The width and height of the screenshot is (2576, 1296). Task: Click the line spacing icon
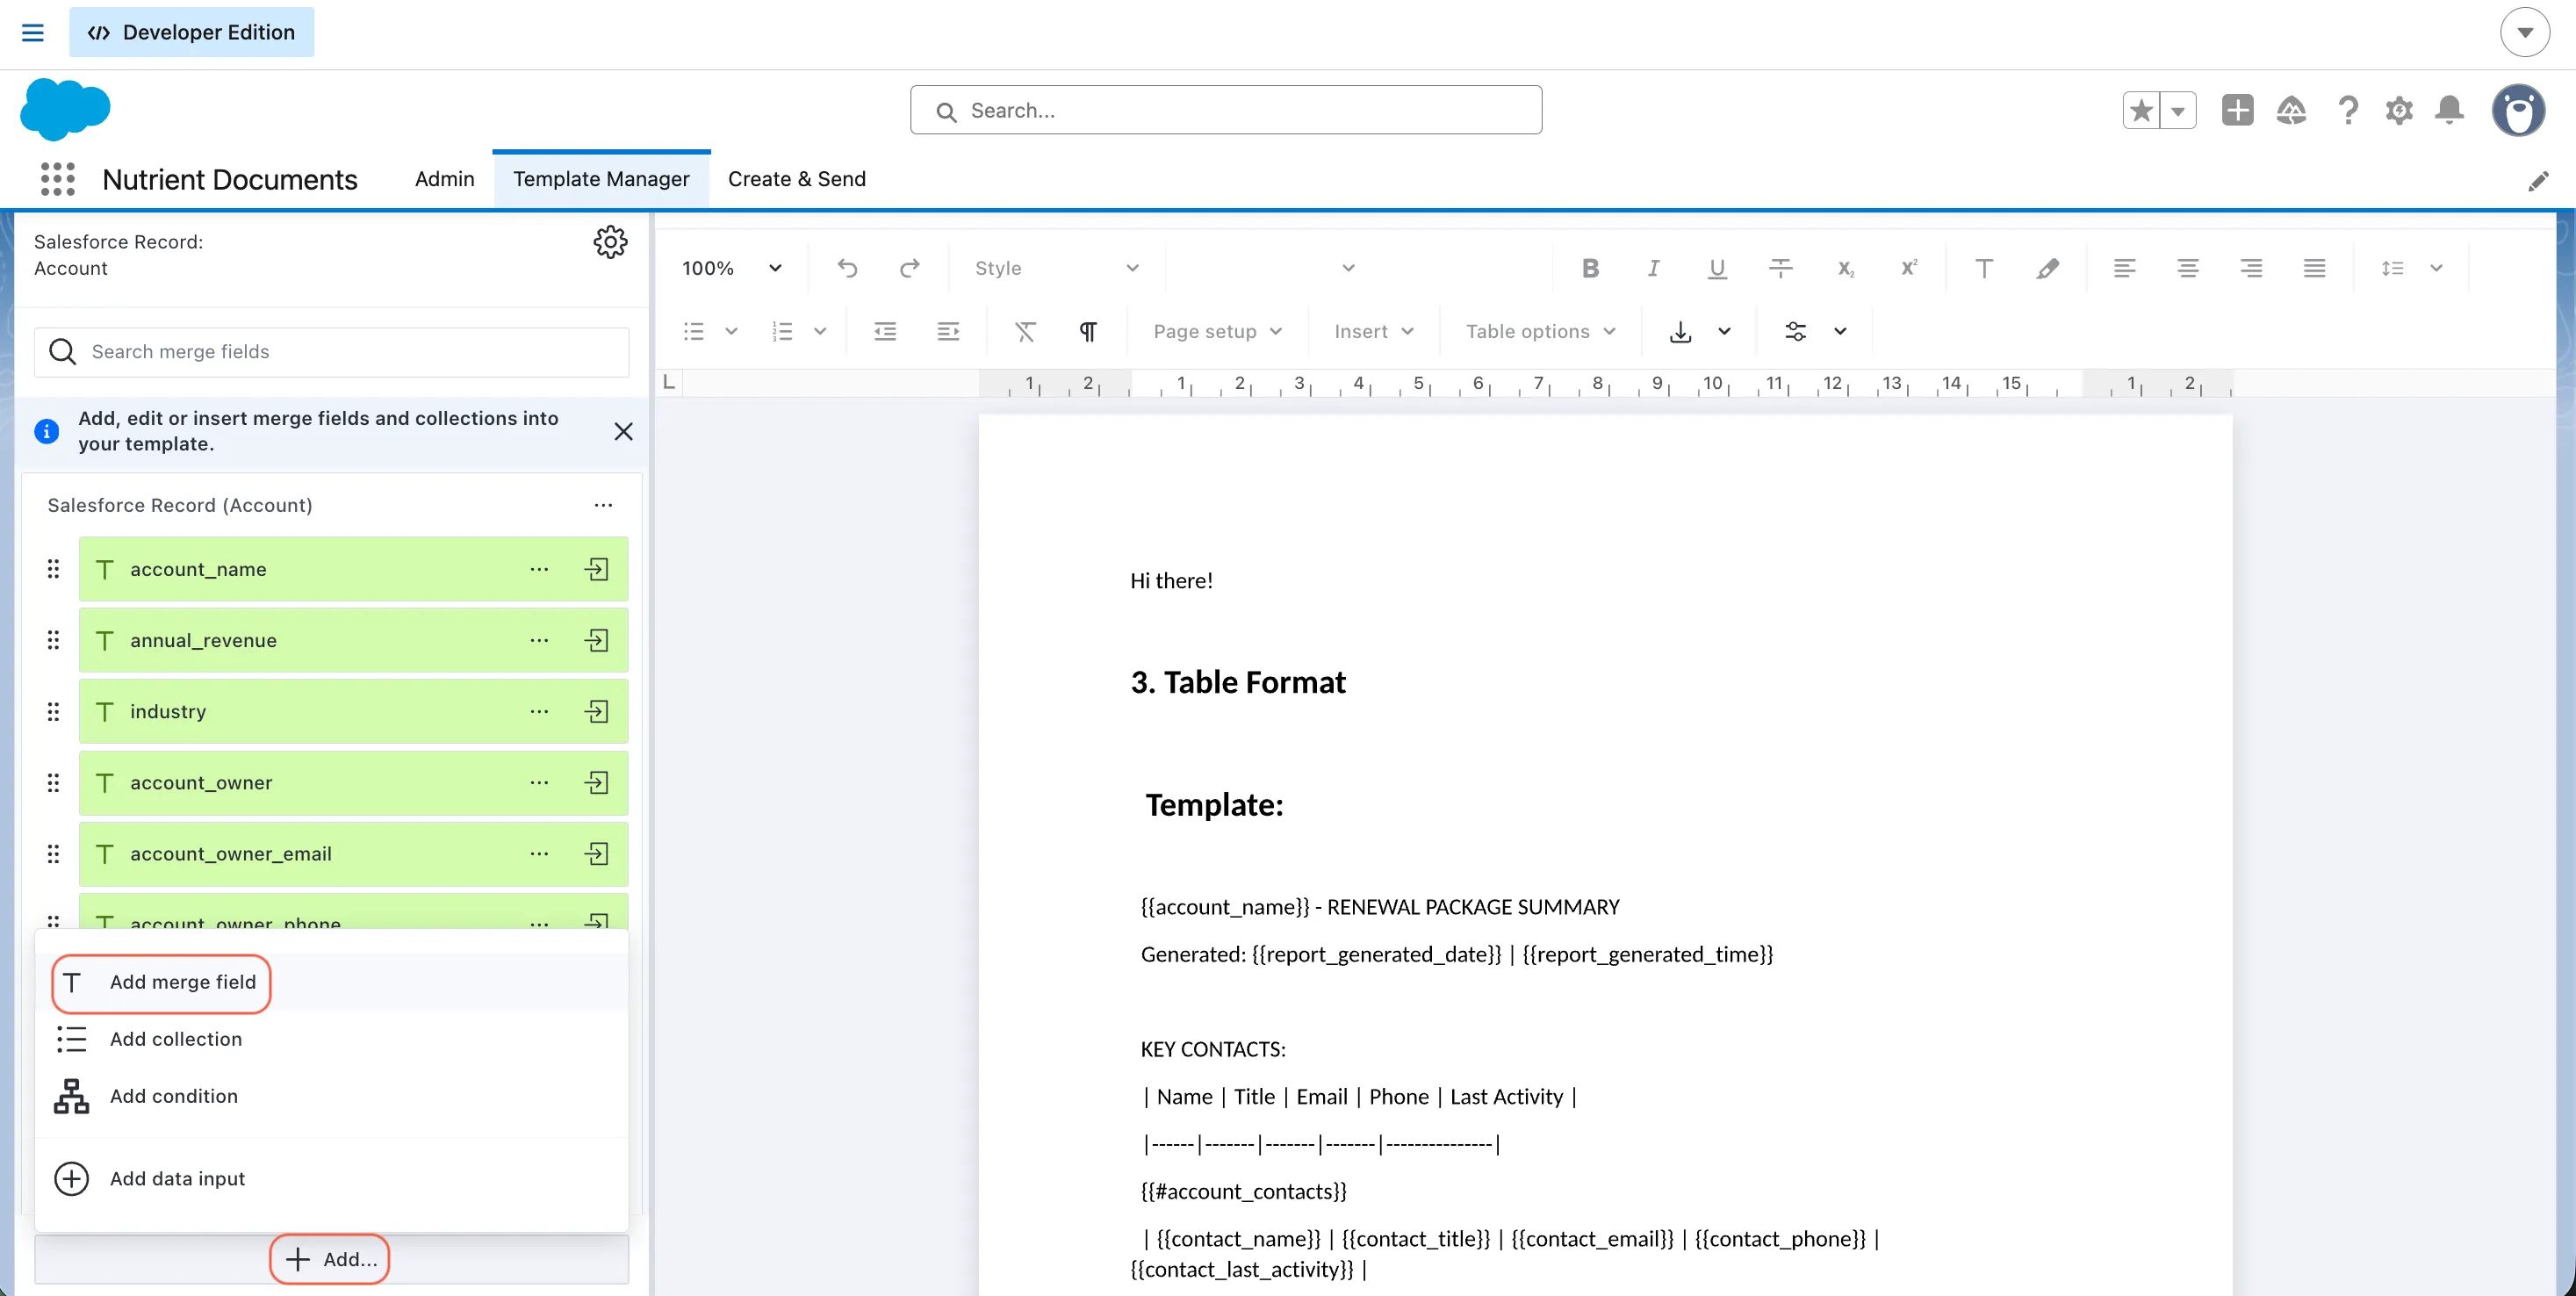2392,268
